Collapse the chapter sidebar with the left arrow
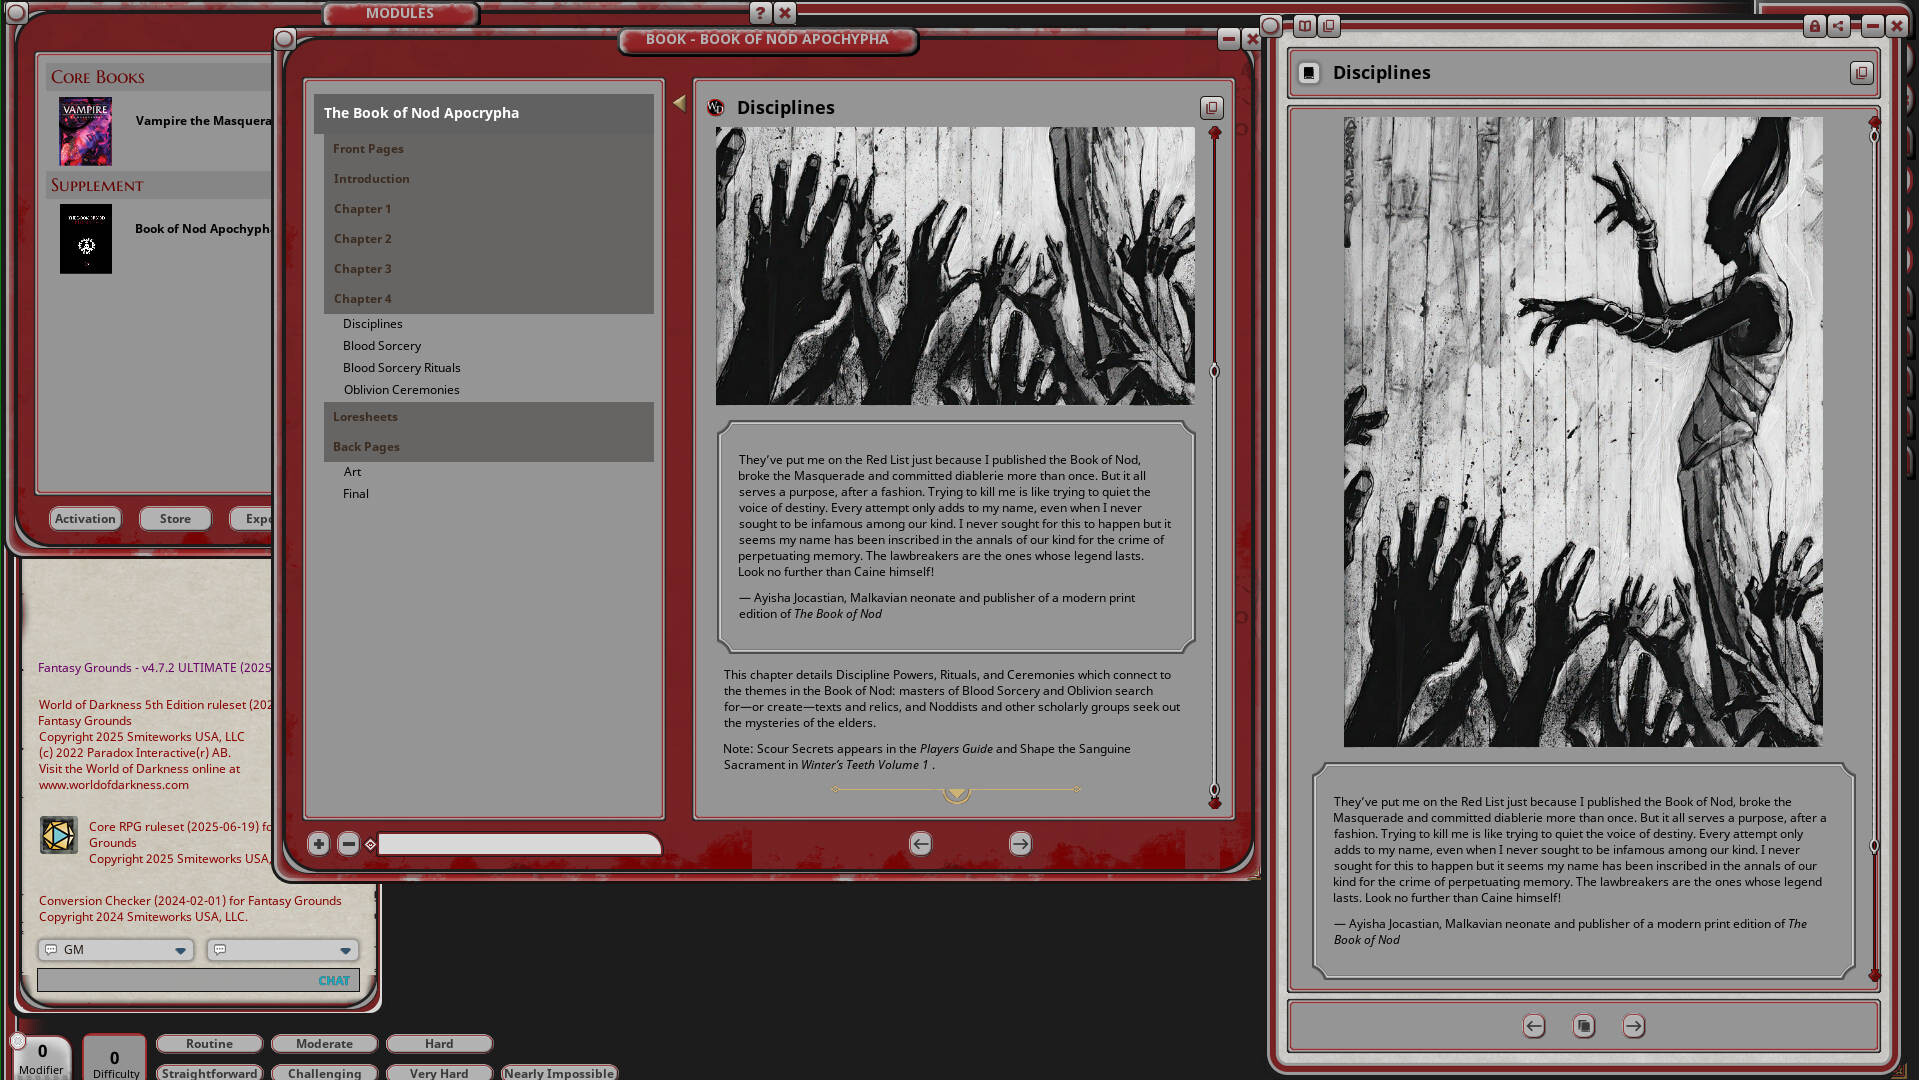The width and height of the screenshot is (1920, 1080). click(679, 103)
